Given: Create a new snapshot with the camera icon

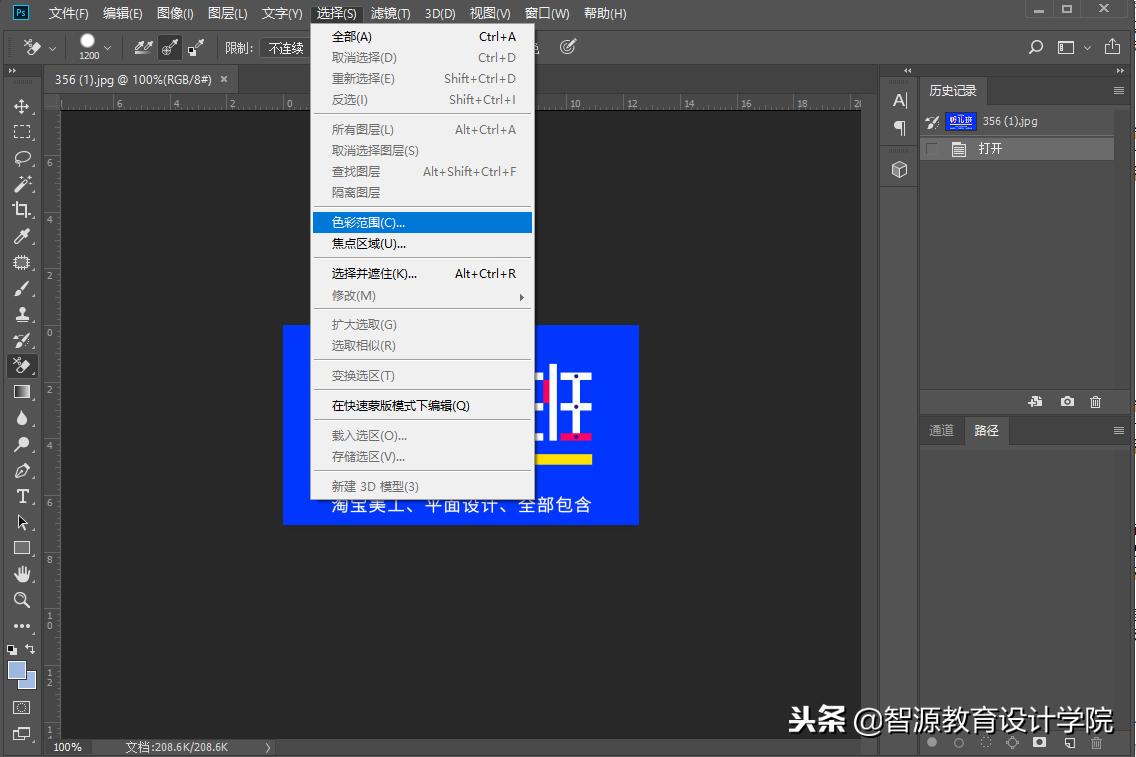Looking at the screenshot, I should (x=1067, y=401).
